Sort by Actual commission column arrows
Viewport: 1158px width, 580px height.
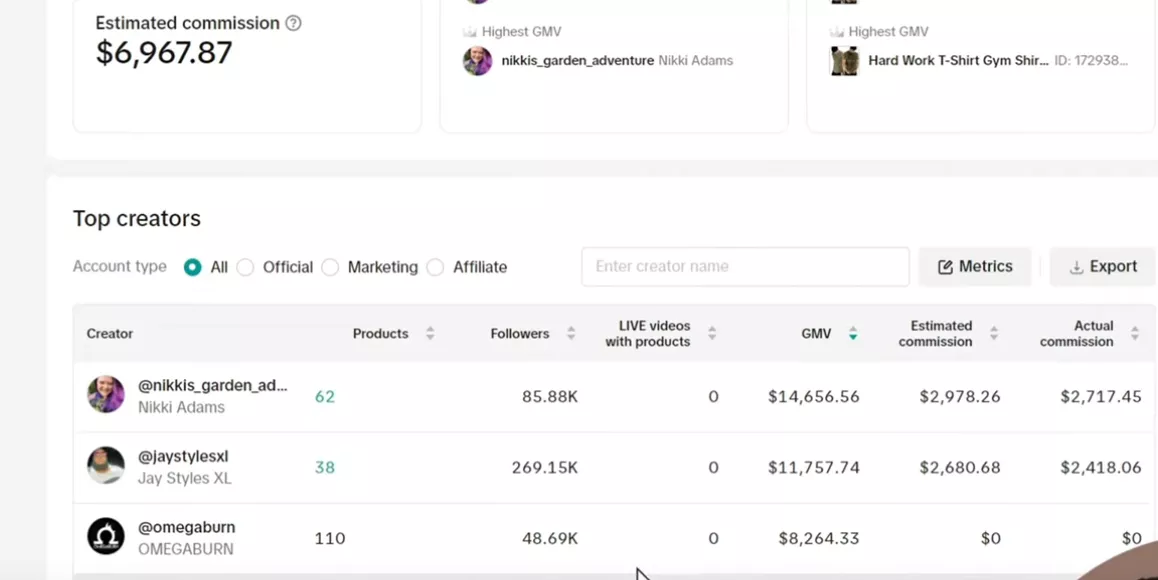(1135, 333)
